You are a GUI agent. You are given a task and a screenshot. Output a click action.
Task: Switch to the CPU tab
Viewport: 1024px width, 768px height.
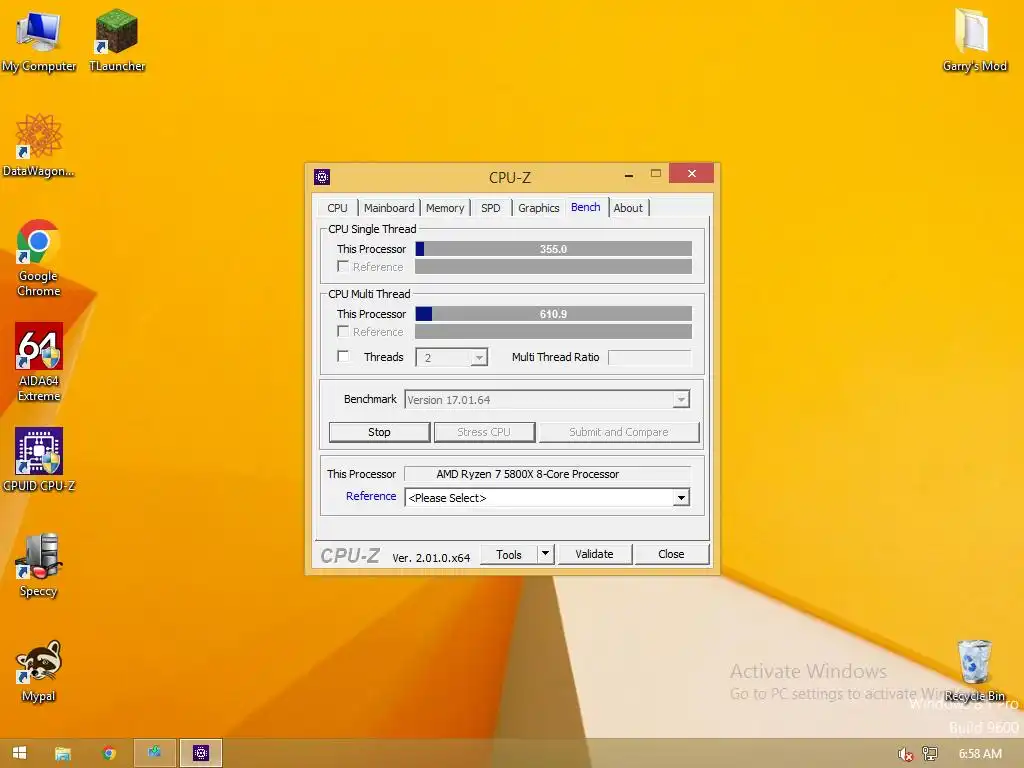337,208
